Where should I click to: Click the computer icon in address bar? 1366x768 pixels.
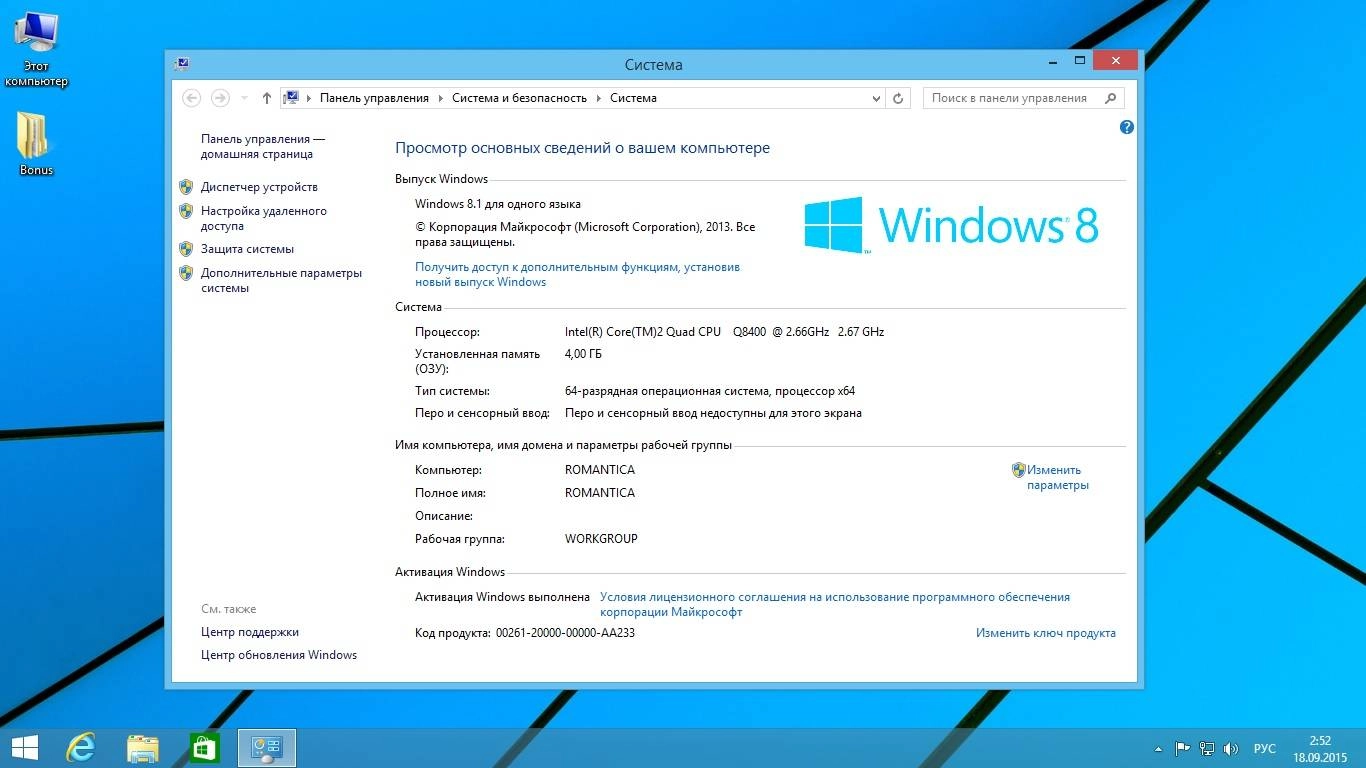[x=291, y=98]
